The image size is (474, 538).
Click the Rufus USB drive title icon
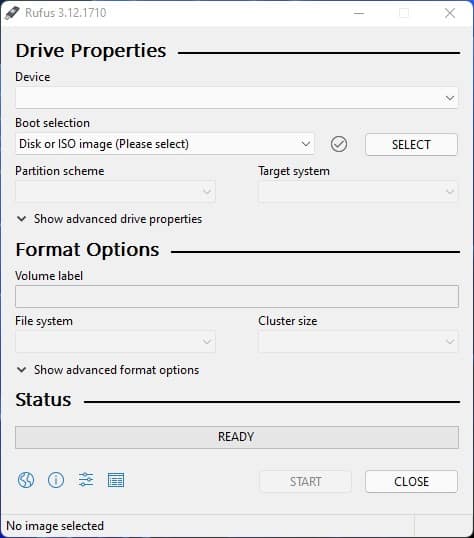tap(12, 13)
